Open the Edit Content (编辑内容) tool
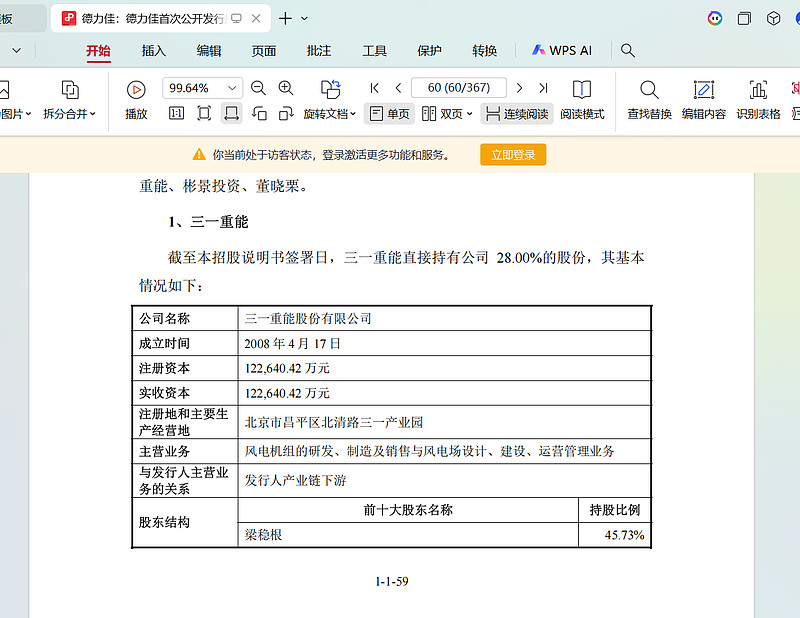The width and height of the screenshot is (800, 618). pyautogui.click(x=704, y=99)
